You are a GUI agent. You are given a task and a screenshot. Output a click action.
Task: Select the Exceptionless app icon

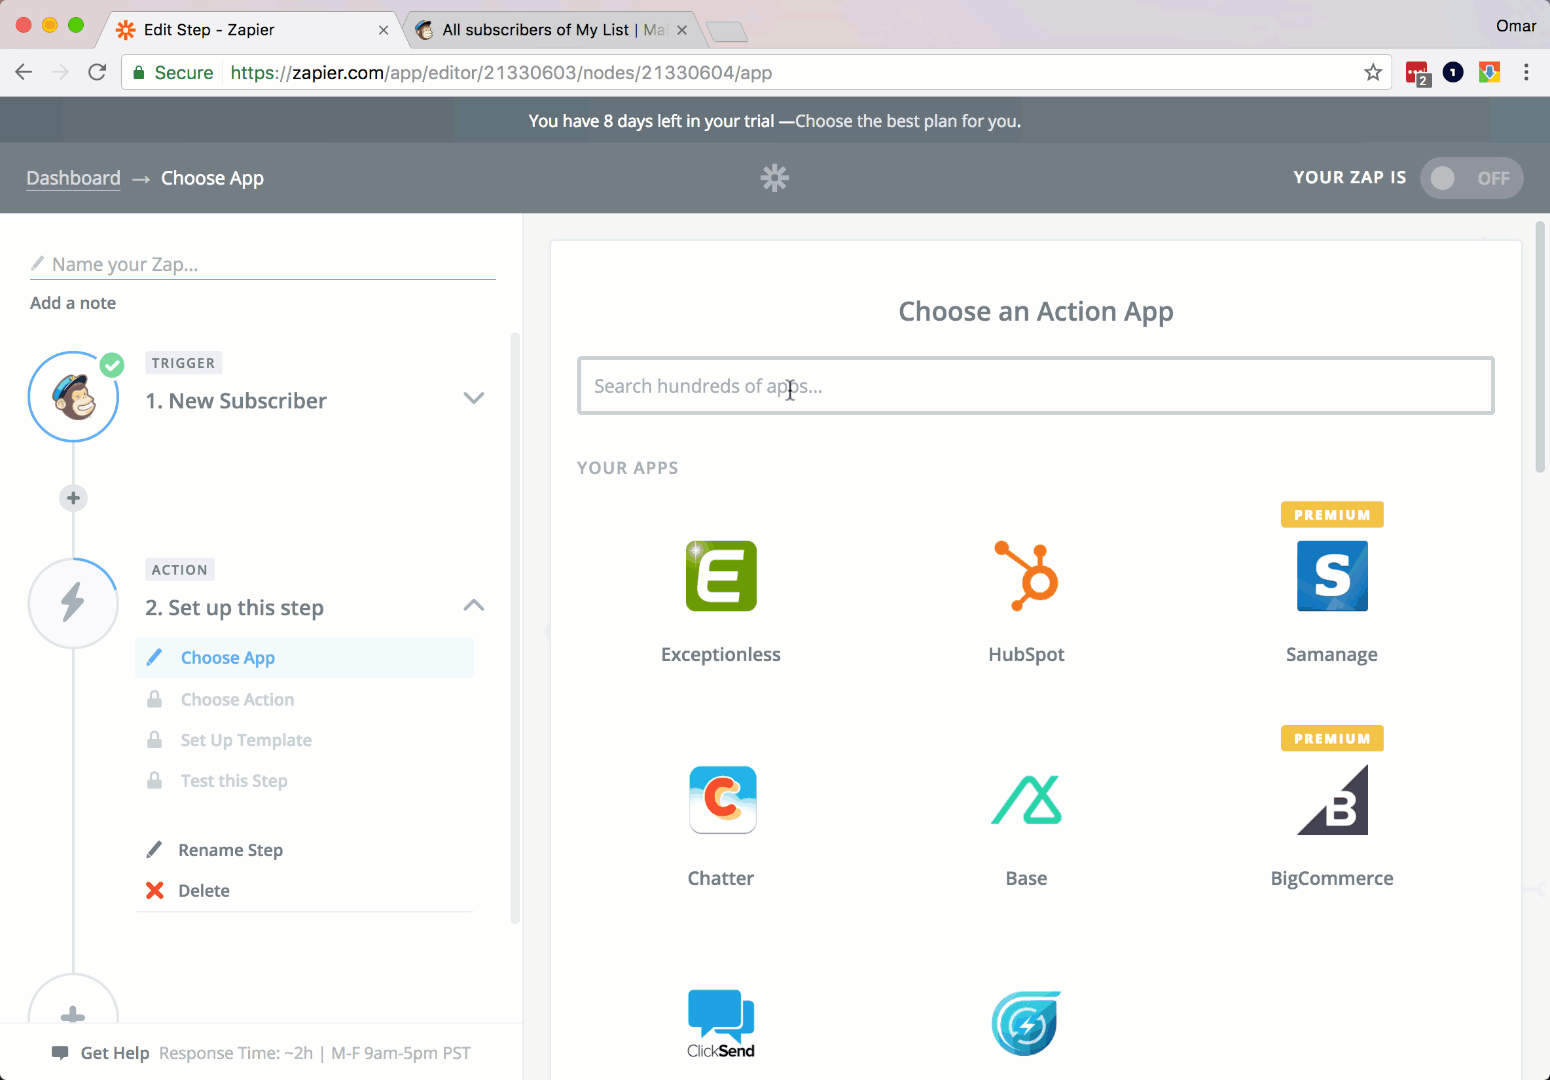click(721, 576)
